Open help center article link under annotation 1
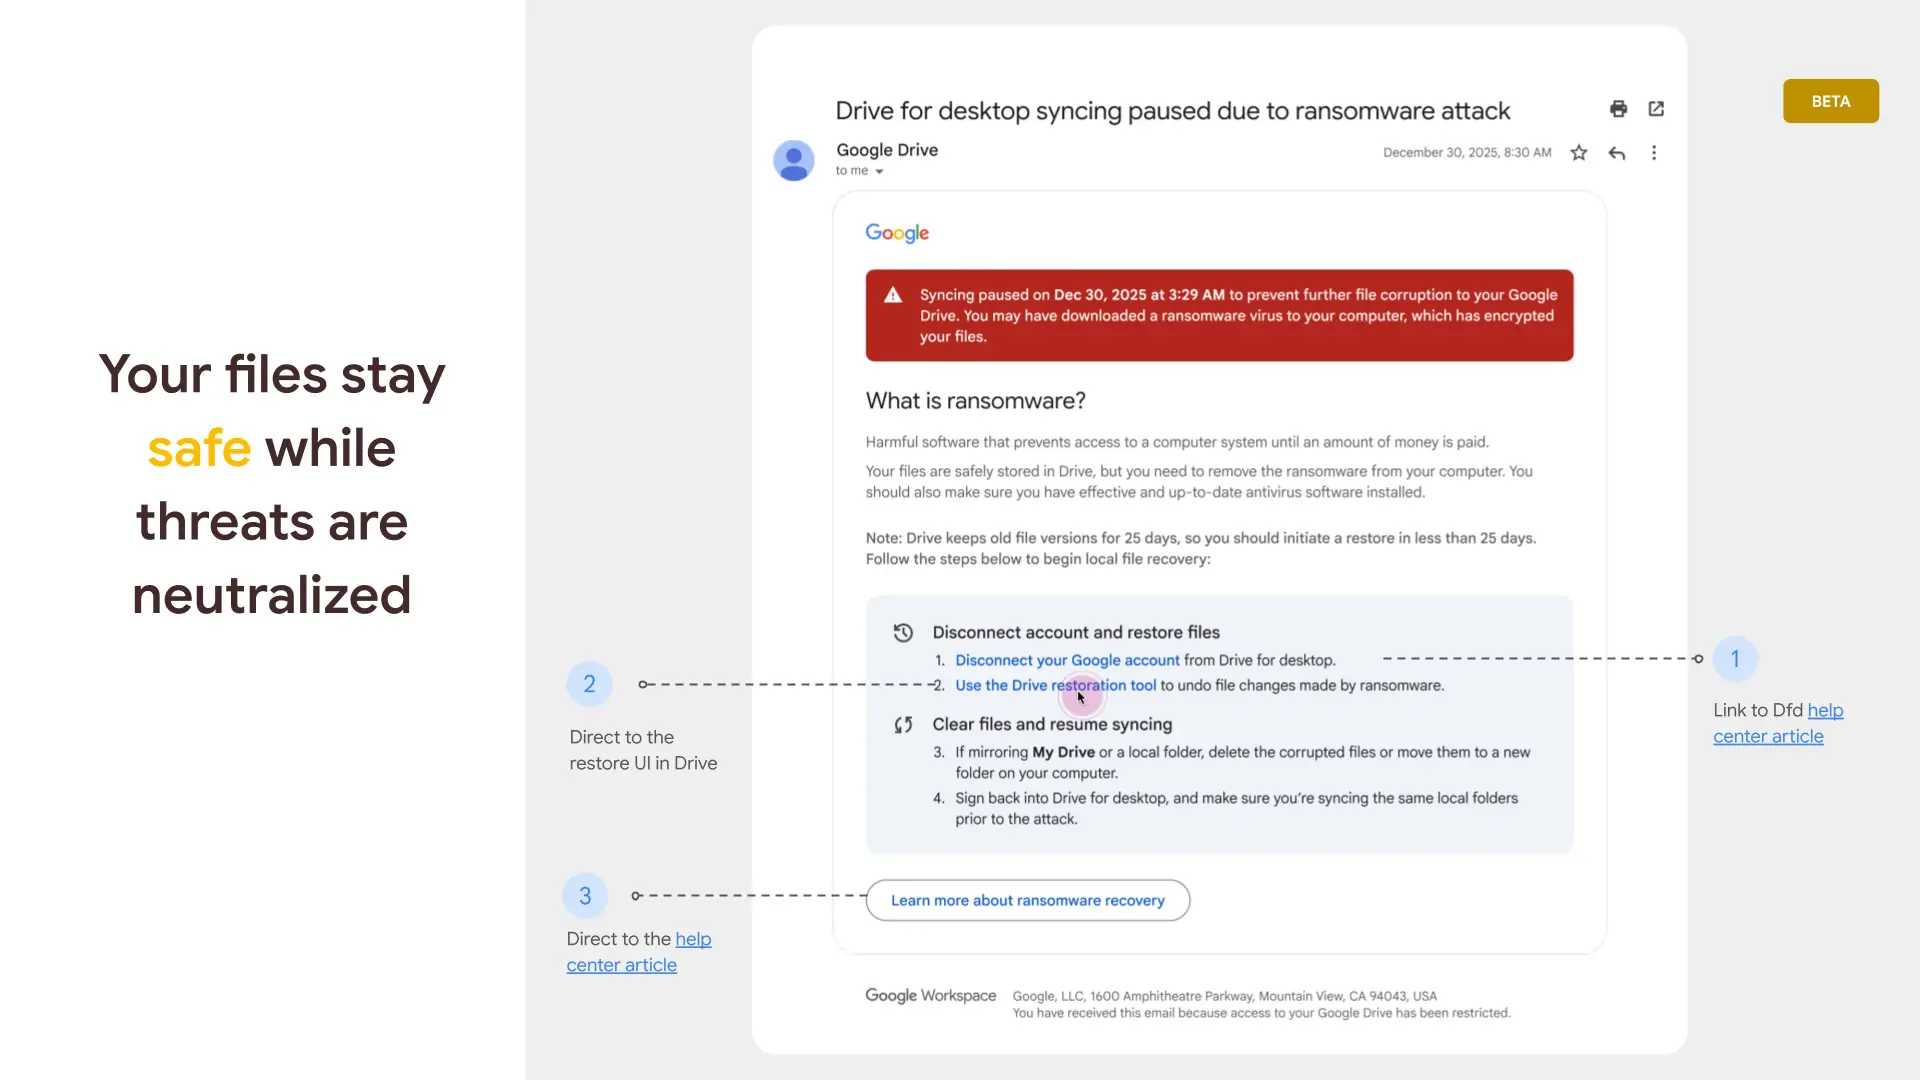The height and width of the screenshot is (1080, 1920). click(1768, 737)
